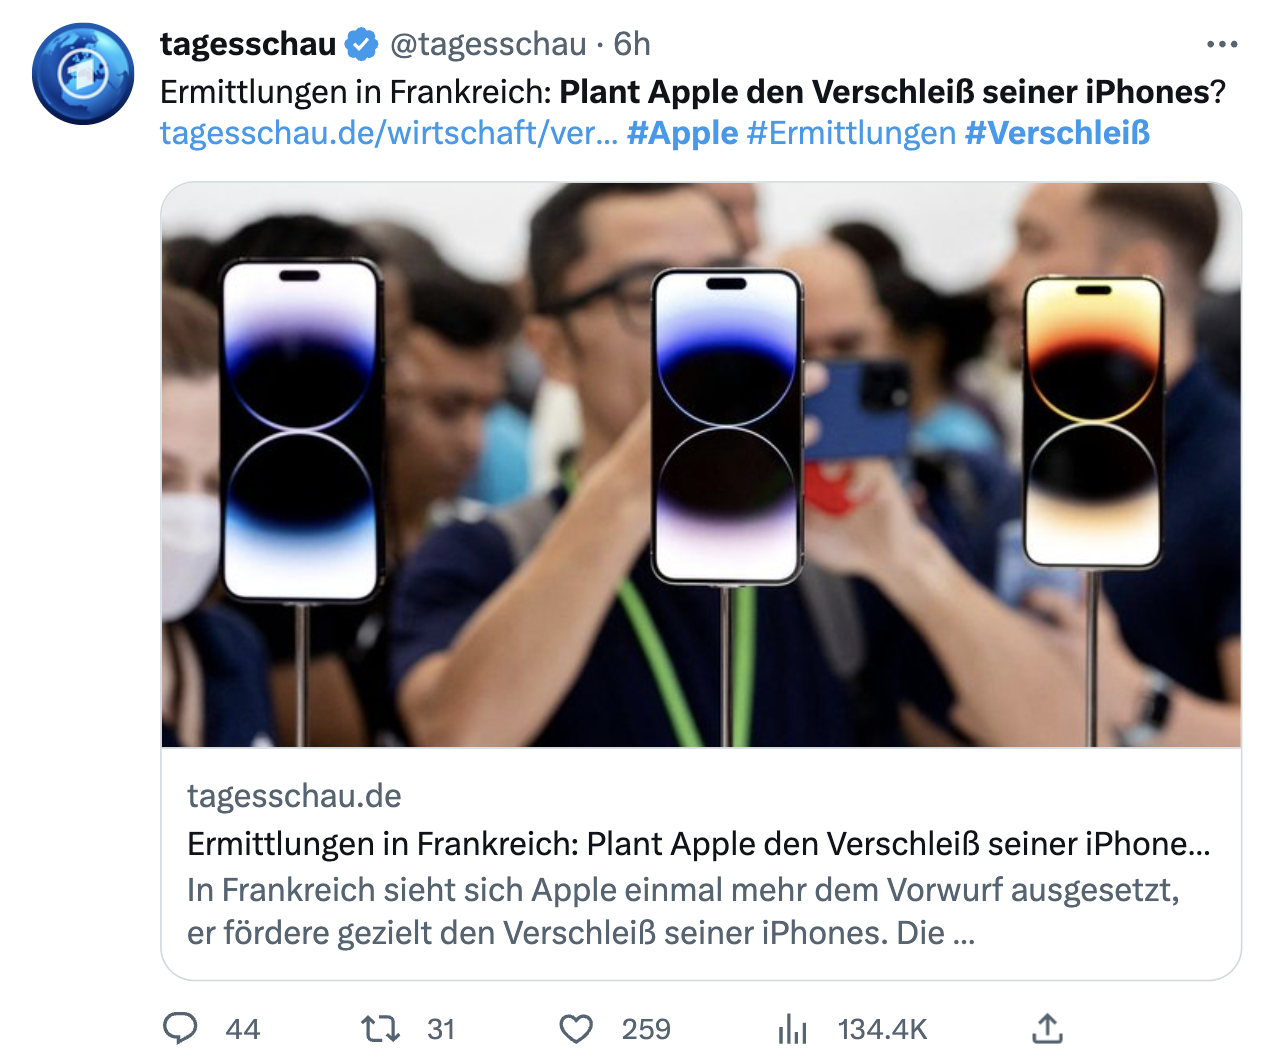Viewport: 1274px width, 1064px height.
Task: Retweet using the retweet arrows icon
Action: [380, 1028]
